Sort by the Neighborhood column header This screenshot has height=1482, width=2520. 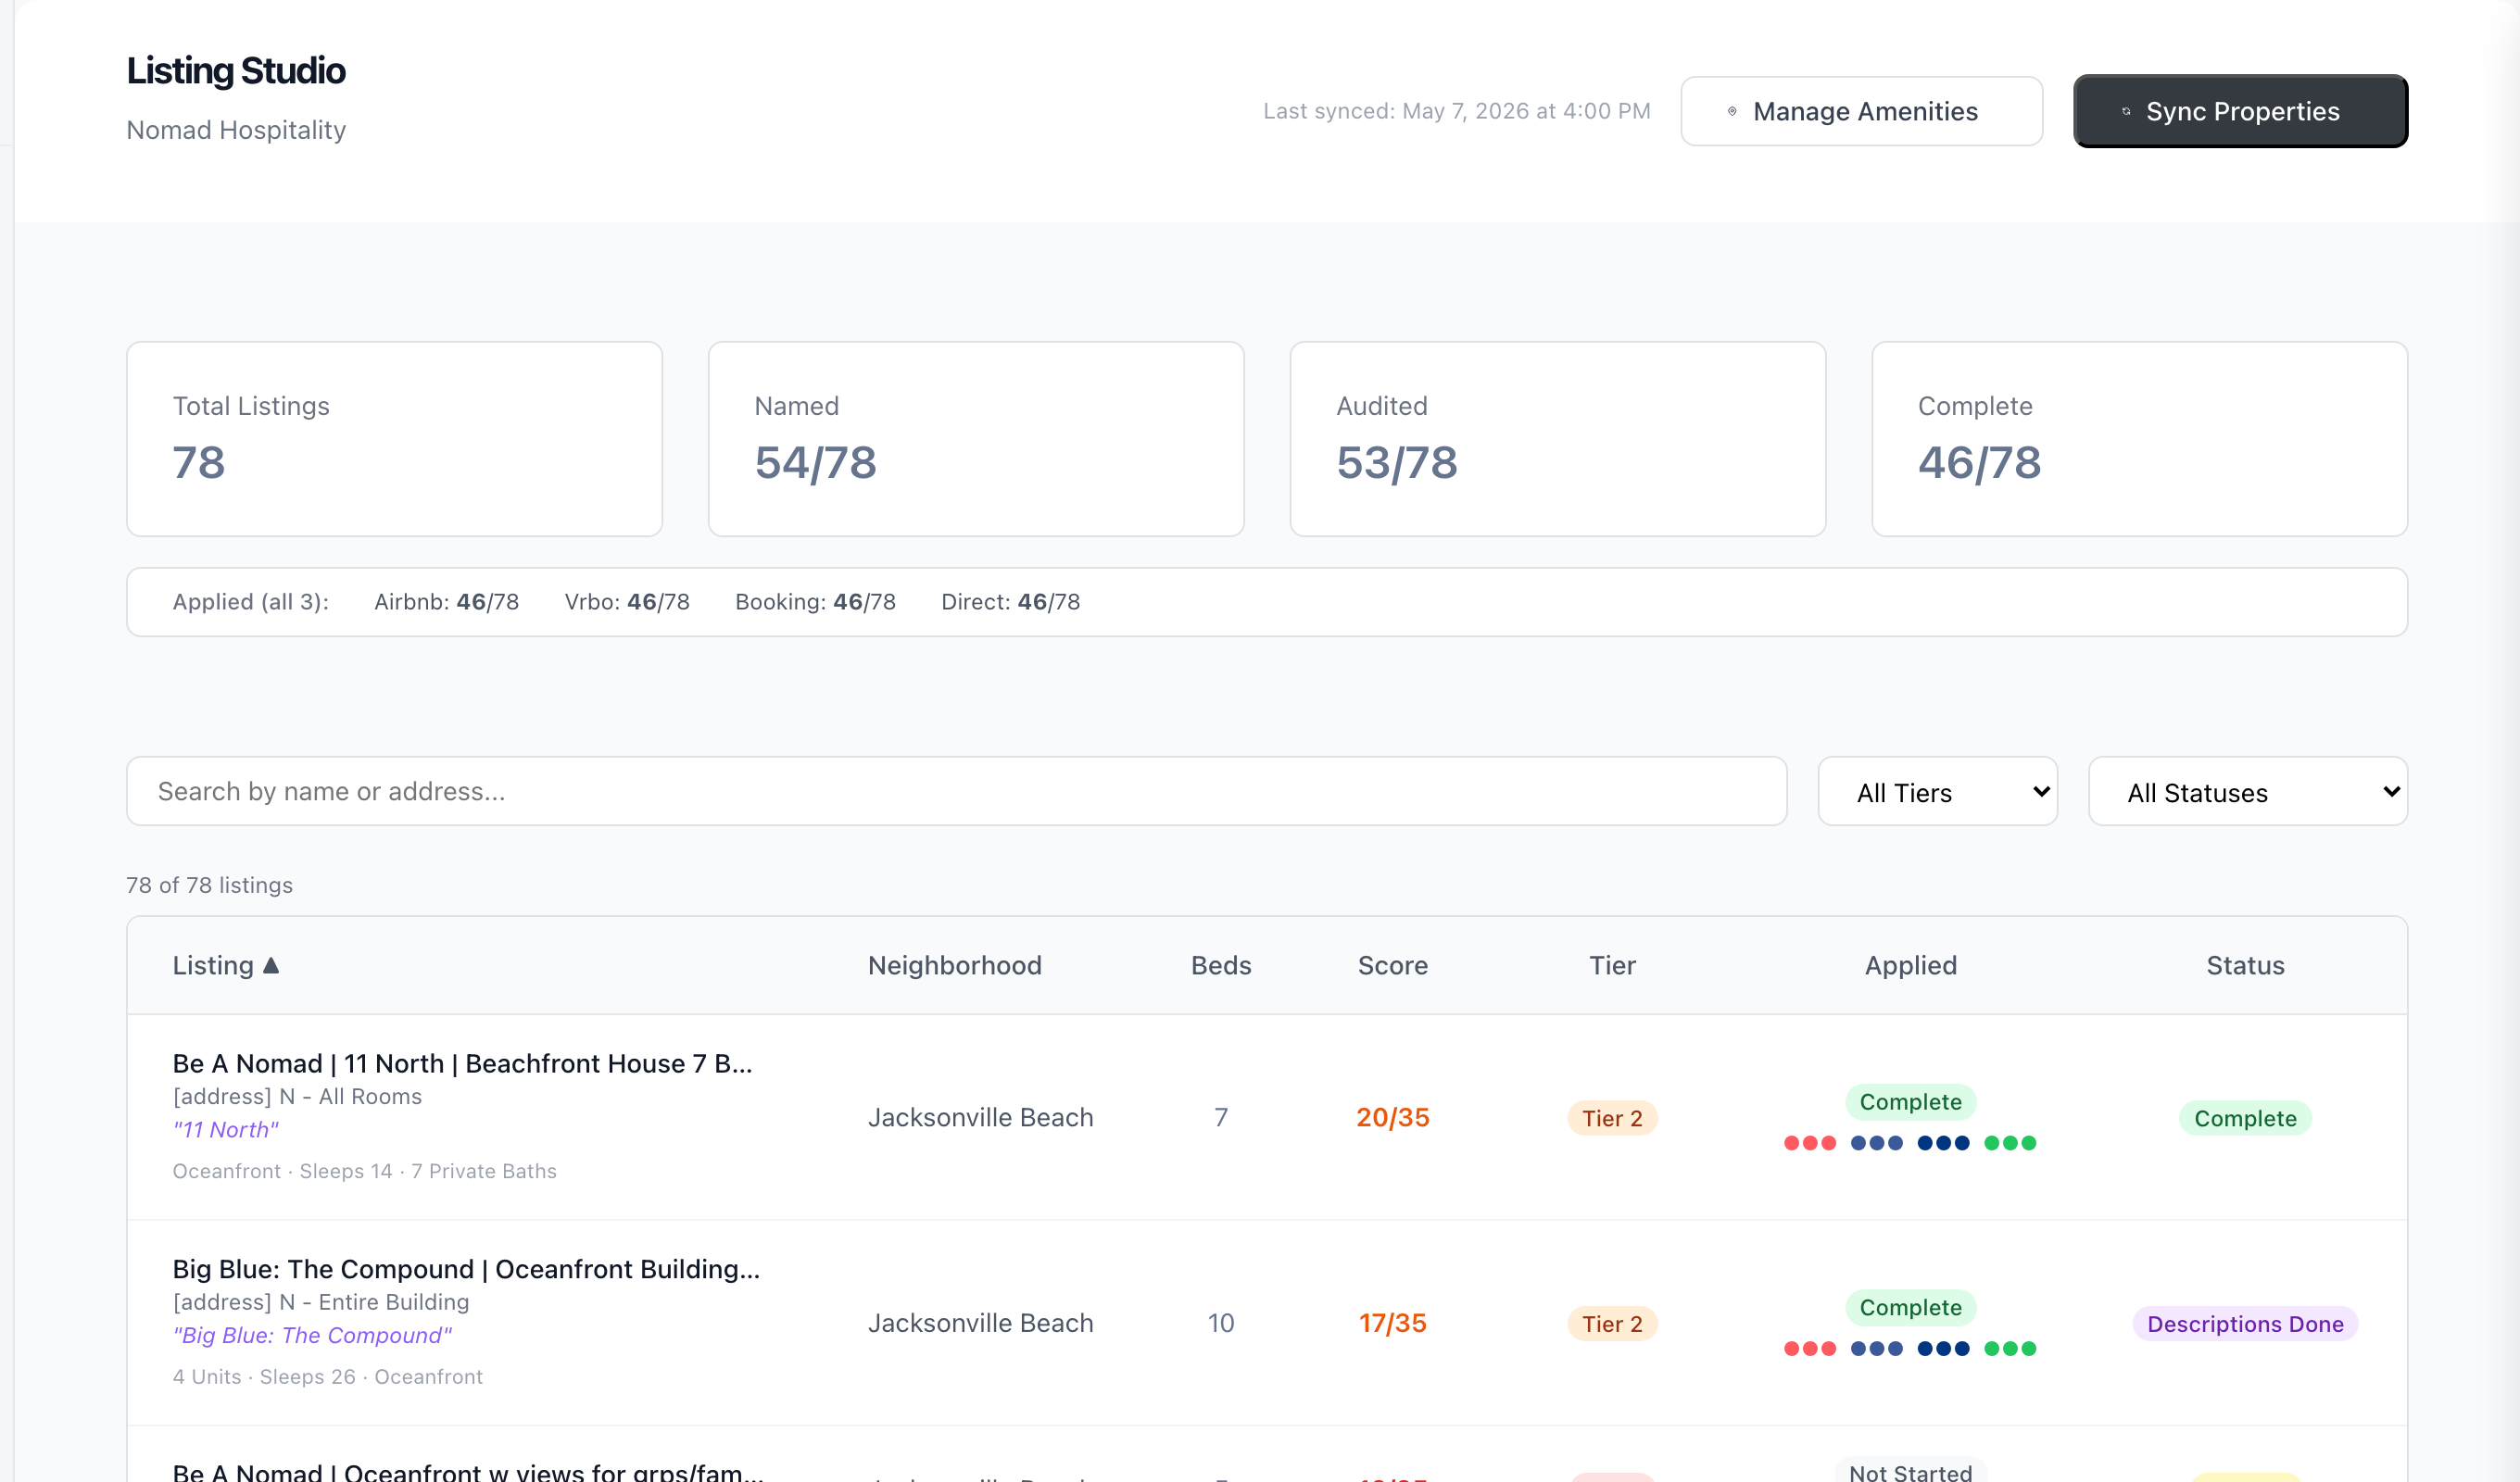click(x=954, y=965)
